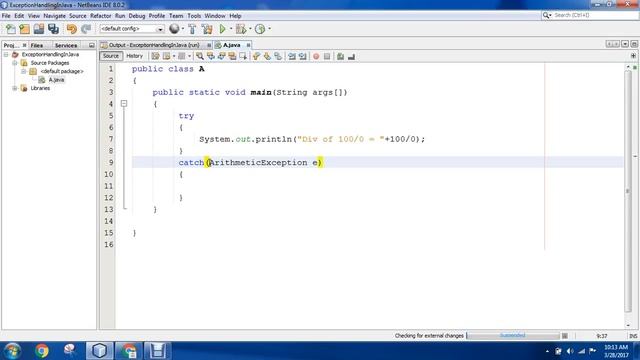This screenshot has width=640, height=360.
Task: Click the Uncomment icon in the editor toolbar
Action: (351, 56)
